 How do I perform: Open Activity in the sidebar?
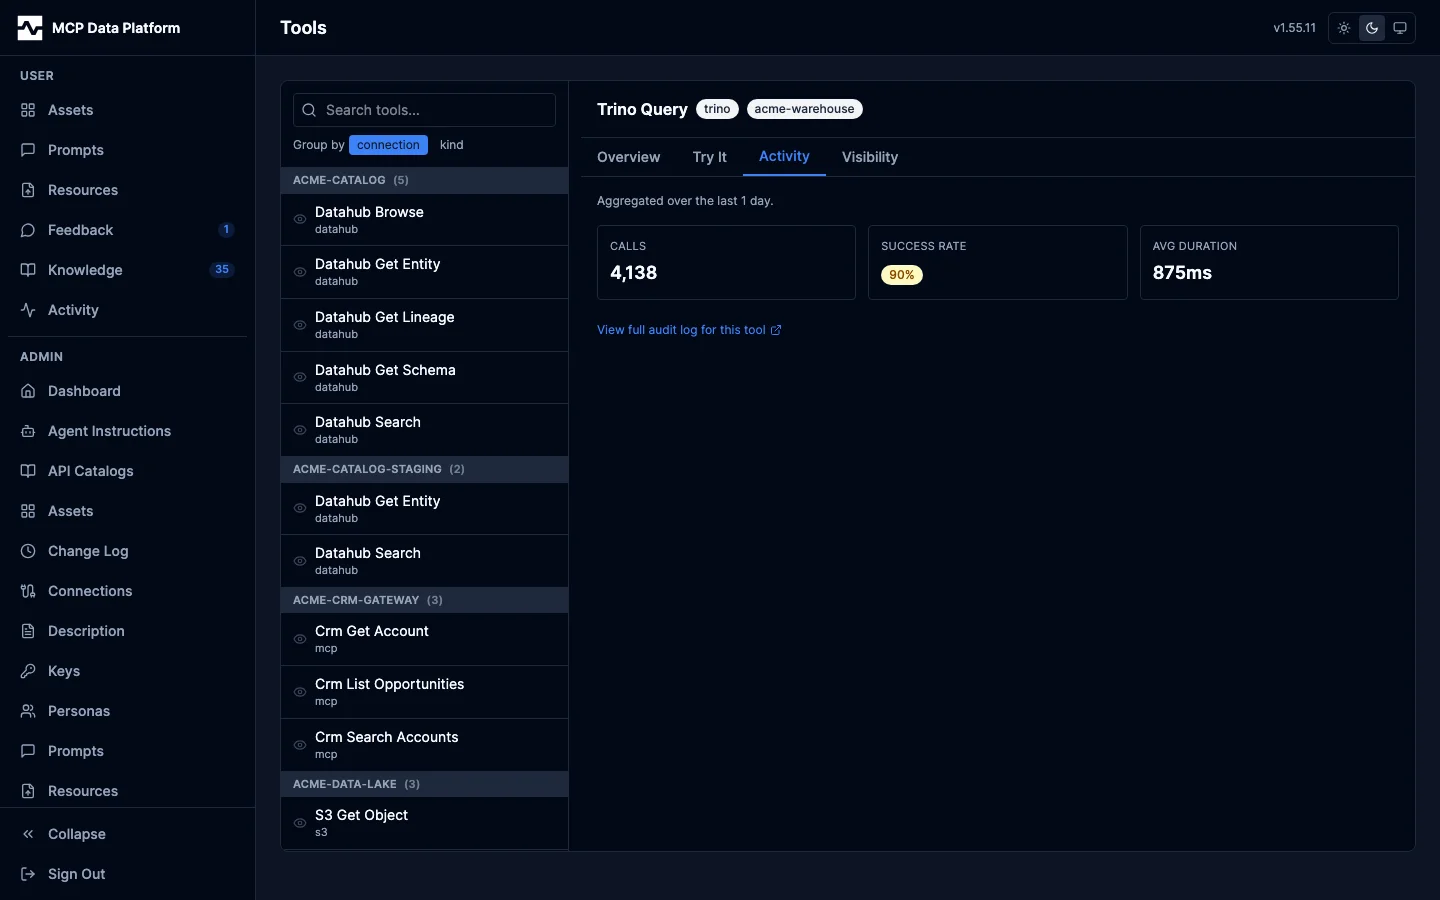pos(127,310)
